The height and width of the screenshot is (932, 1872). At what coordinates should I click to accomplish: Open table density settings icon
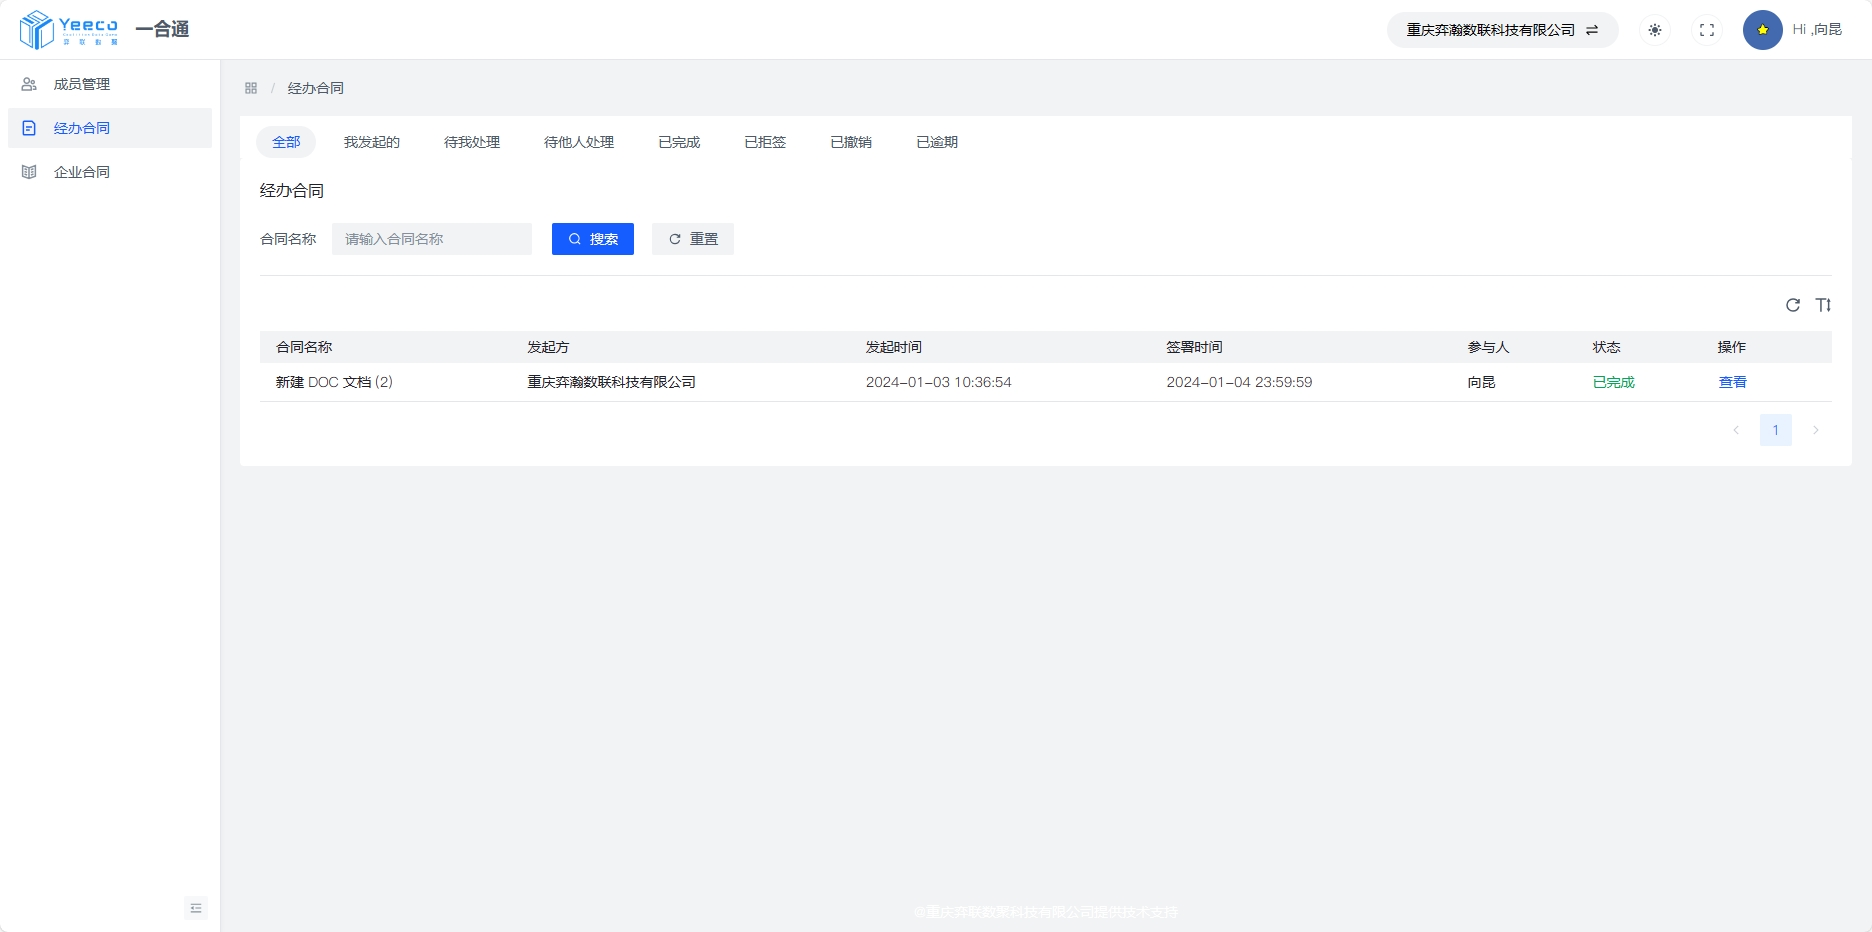(x=1823, y=305)
